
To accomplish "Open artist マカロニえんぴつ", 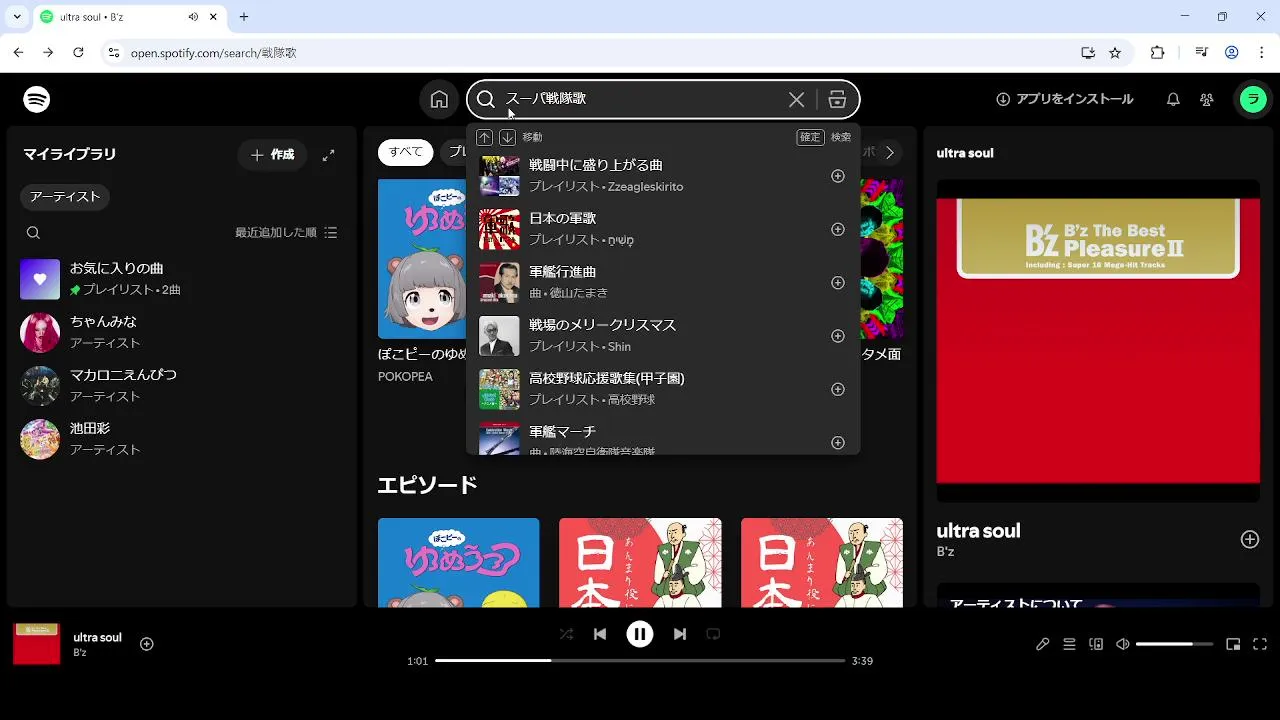I will 182,386.
